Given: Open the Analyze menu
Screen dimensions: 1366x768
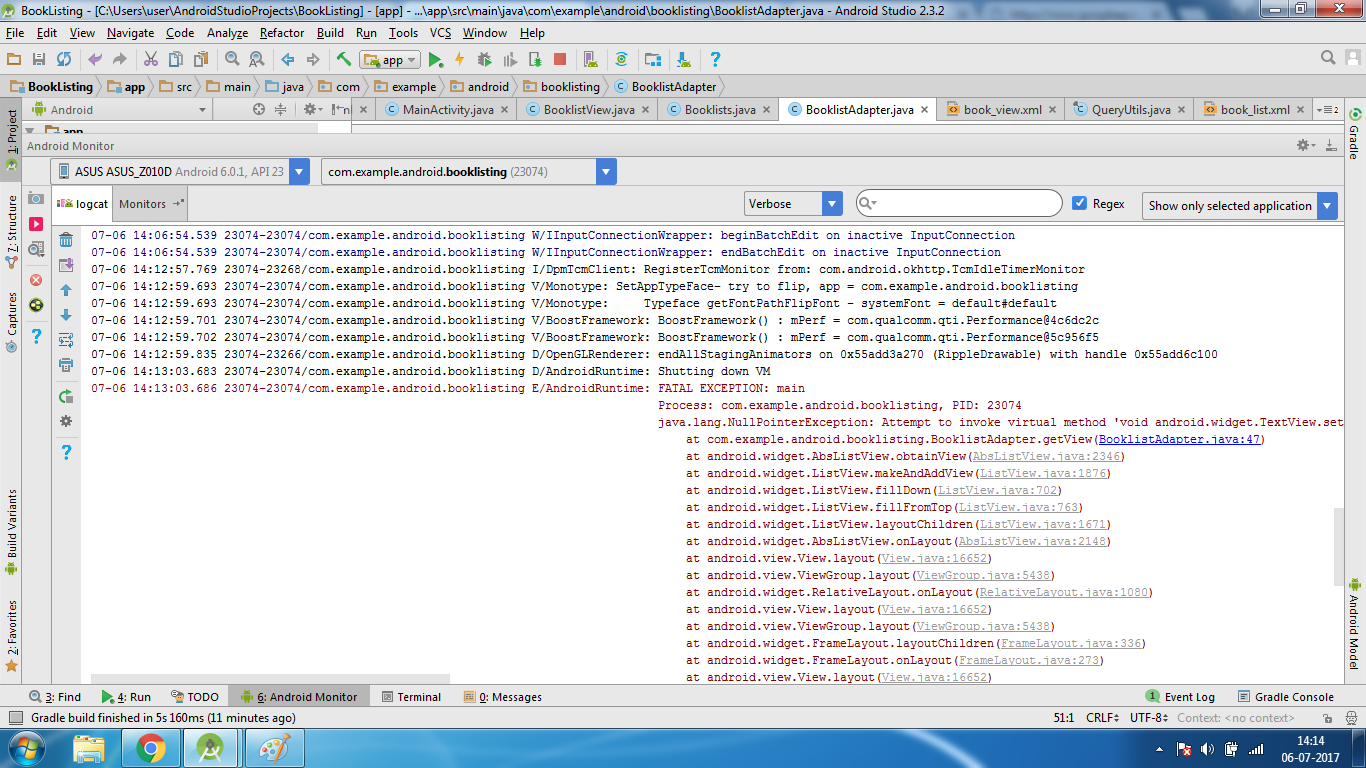Looking at the screenshot, I should point(227,33).
